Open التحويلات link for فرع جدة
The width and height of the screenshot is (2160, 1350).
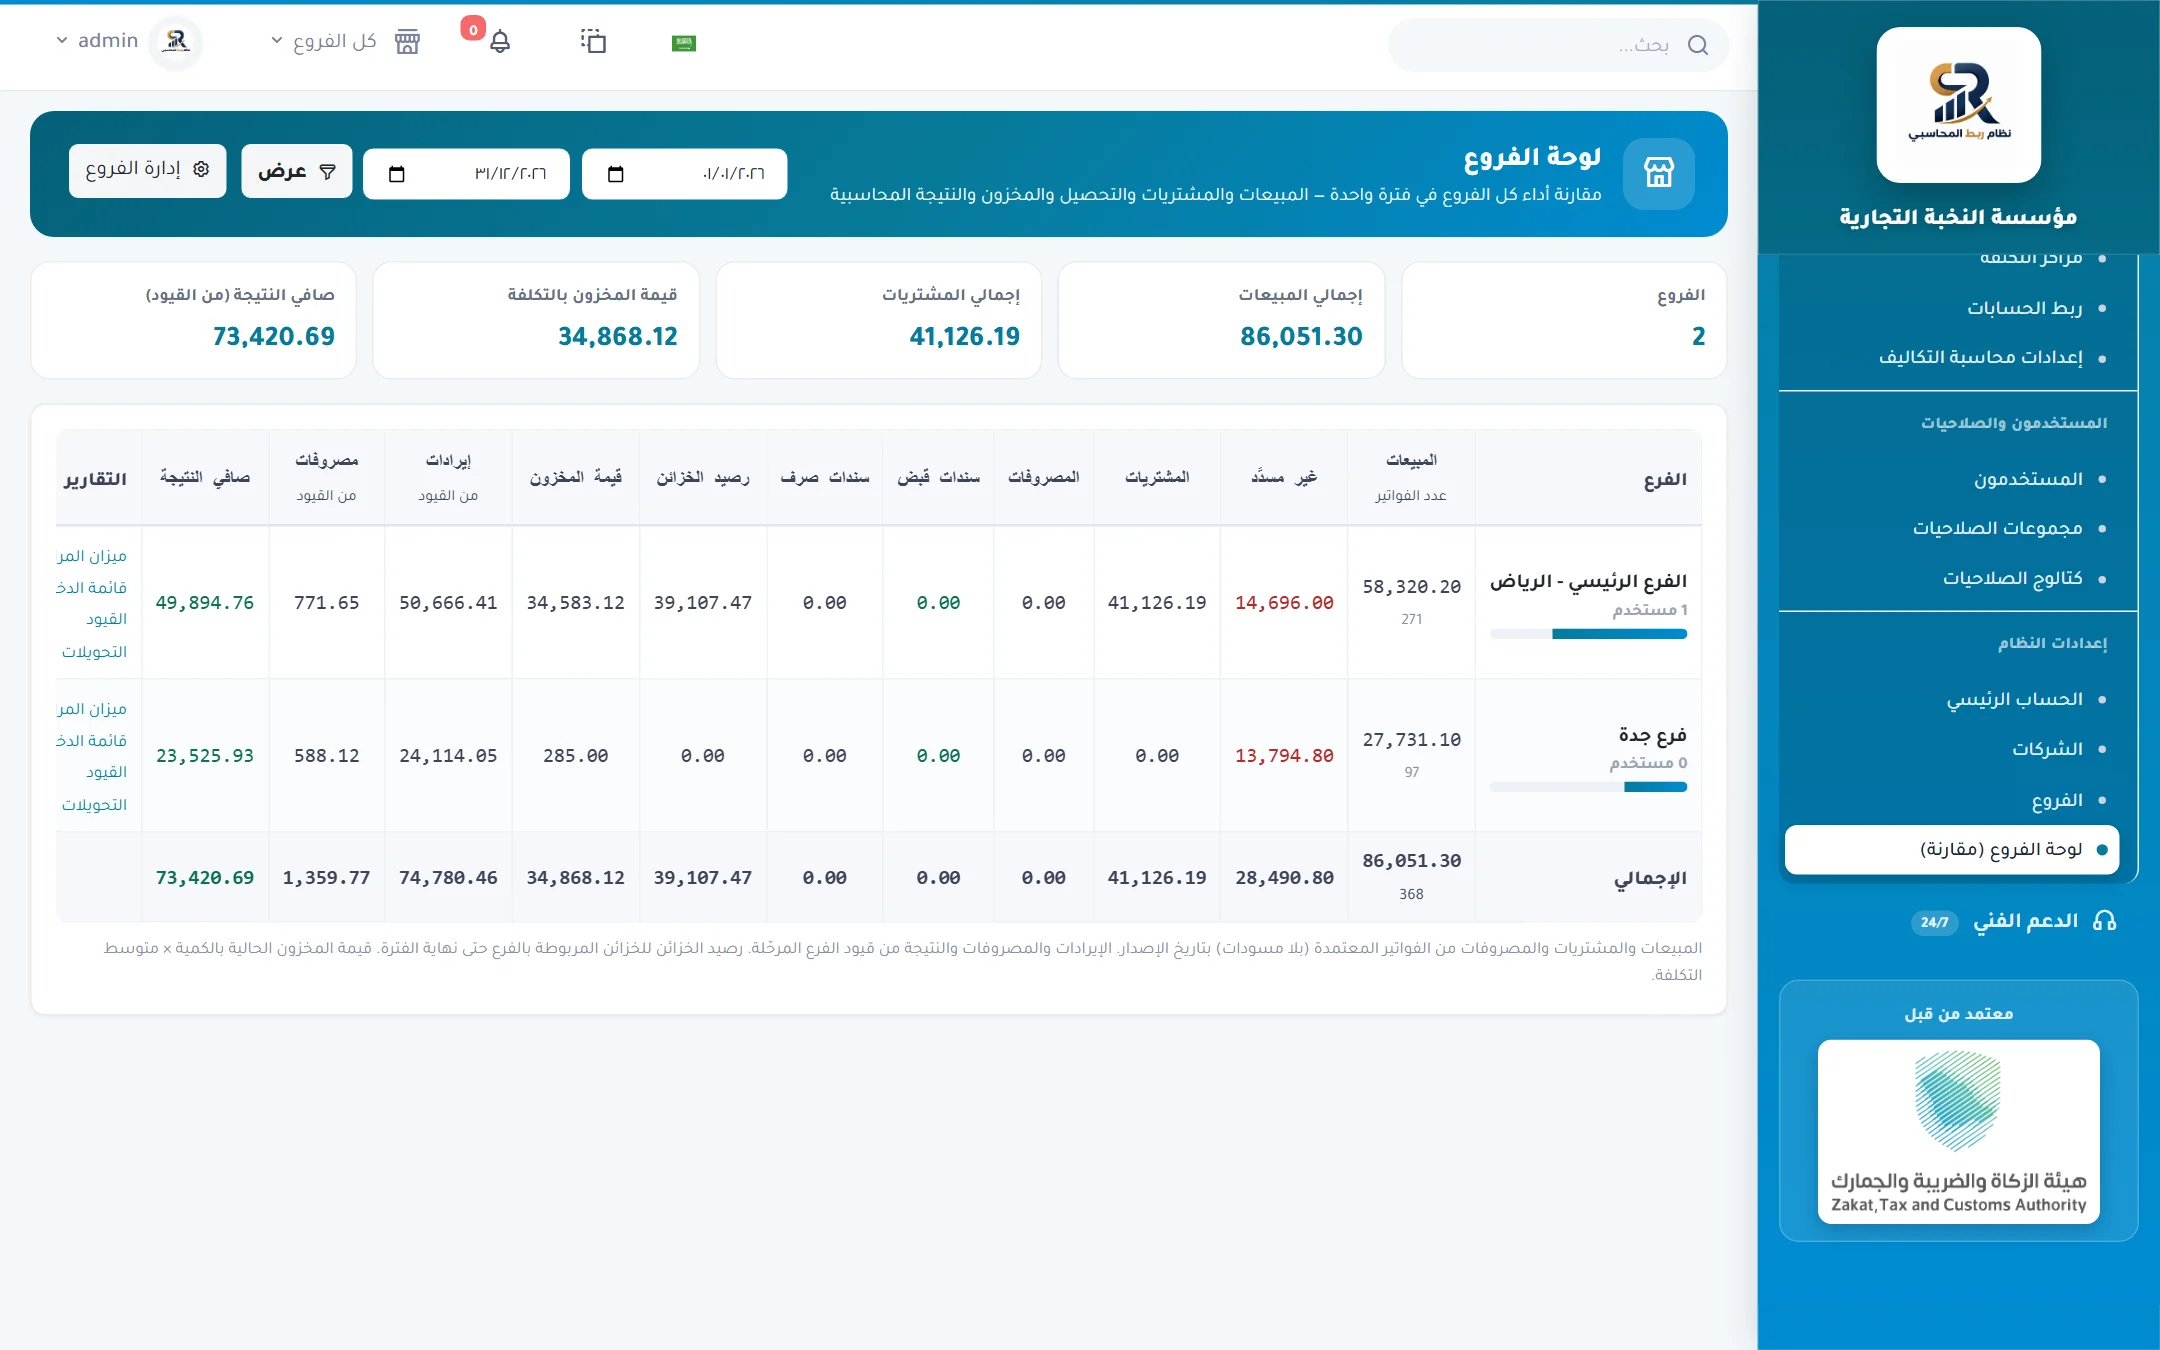[94, 805]
